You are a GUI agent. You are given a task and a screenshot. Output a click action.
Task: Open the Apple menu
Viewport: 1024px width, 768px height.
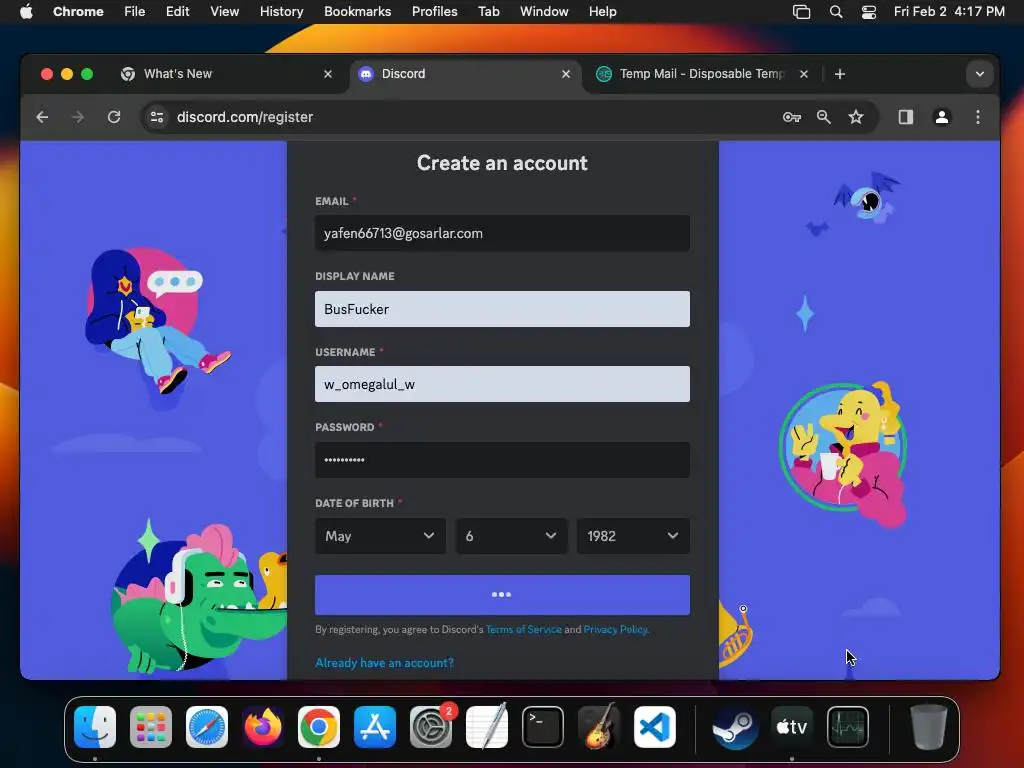tap(26, 12)
